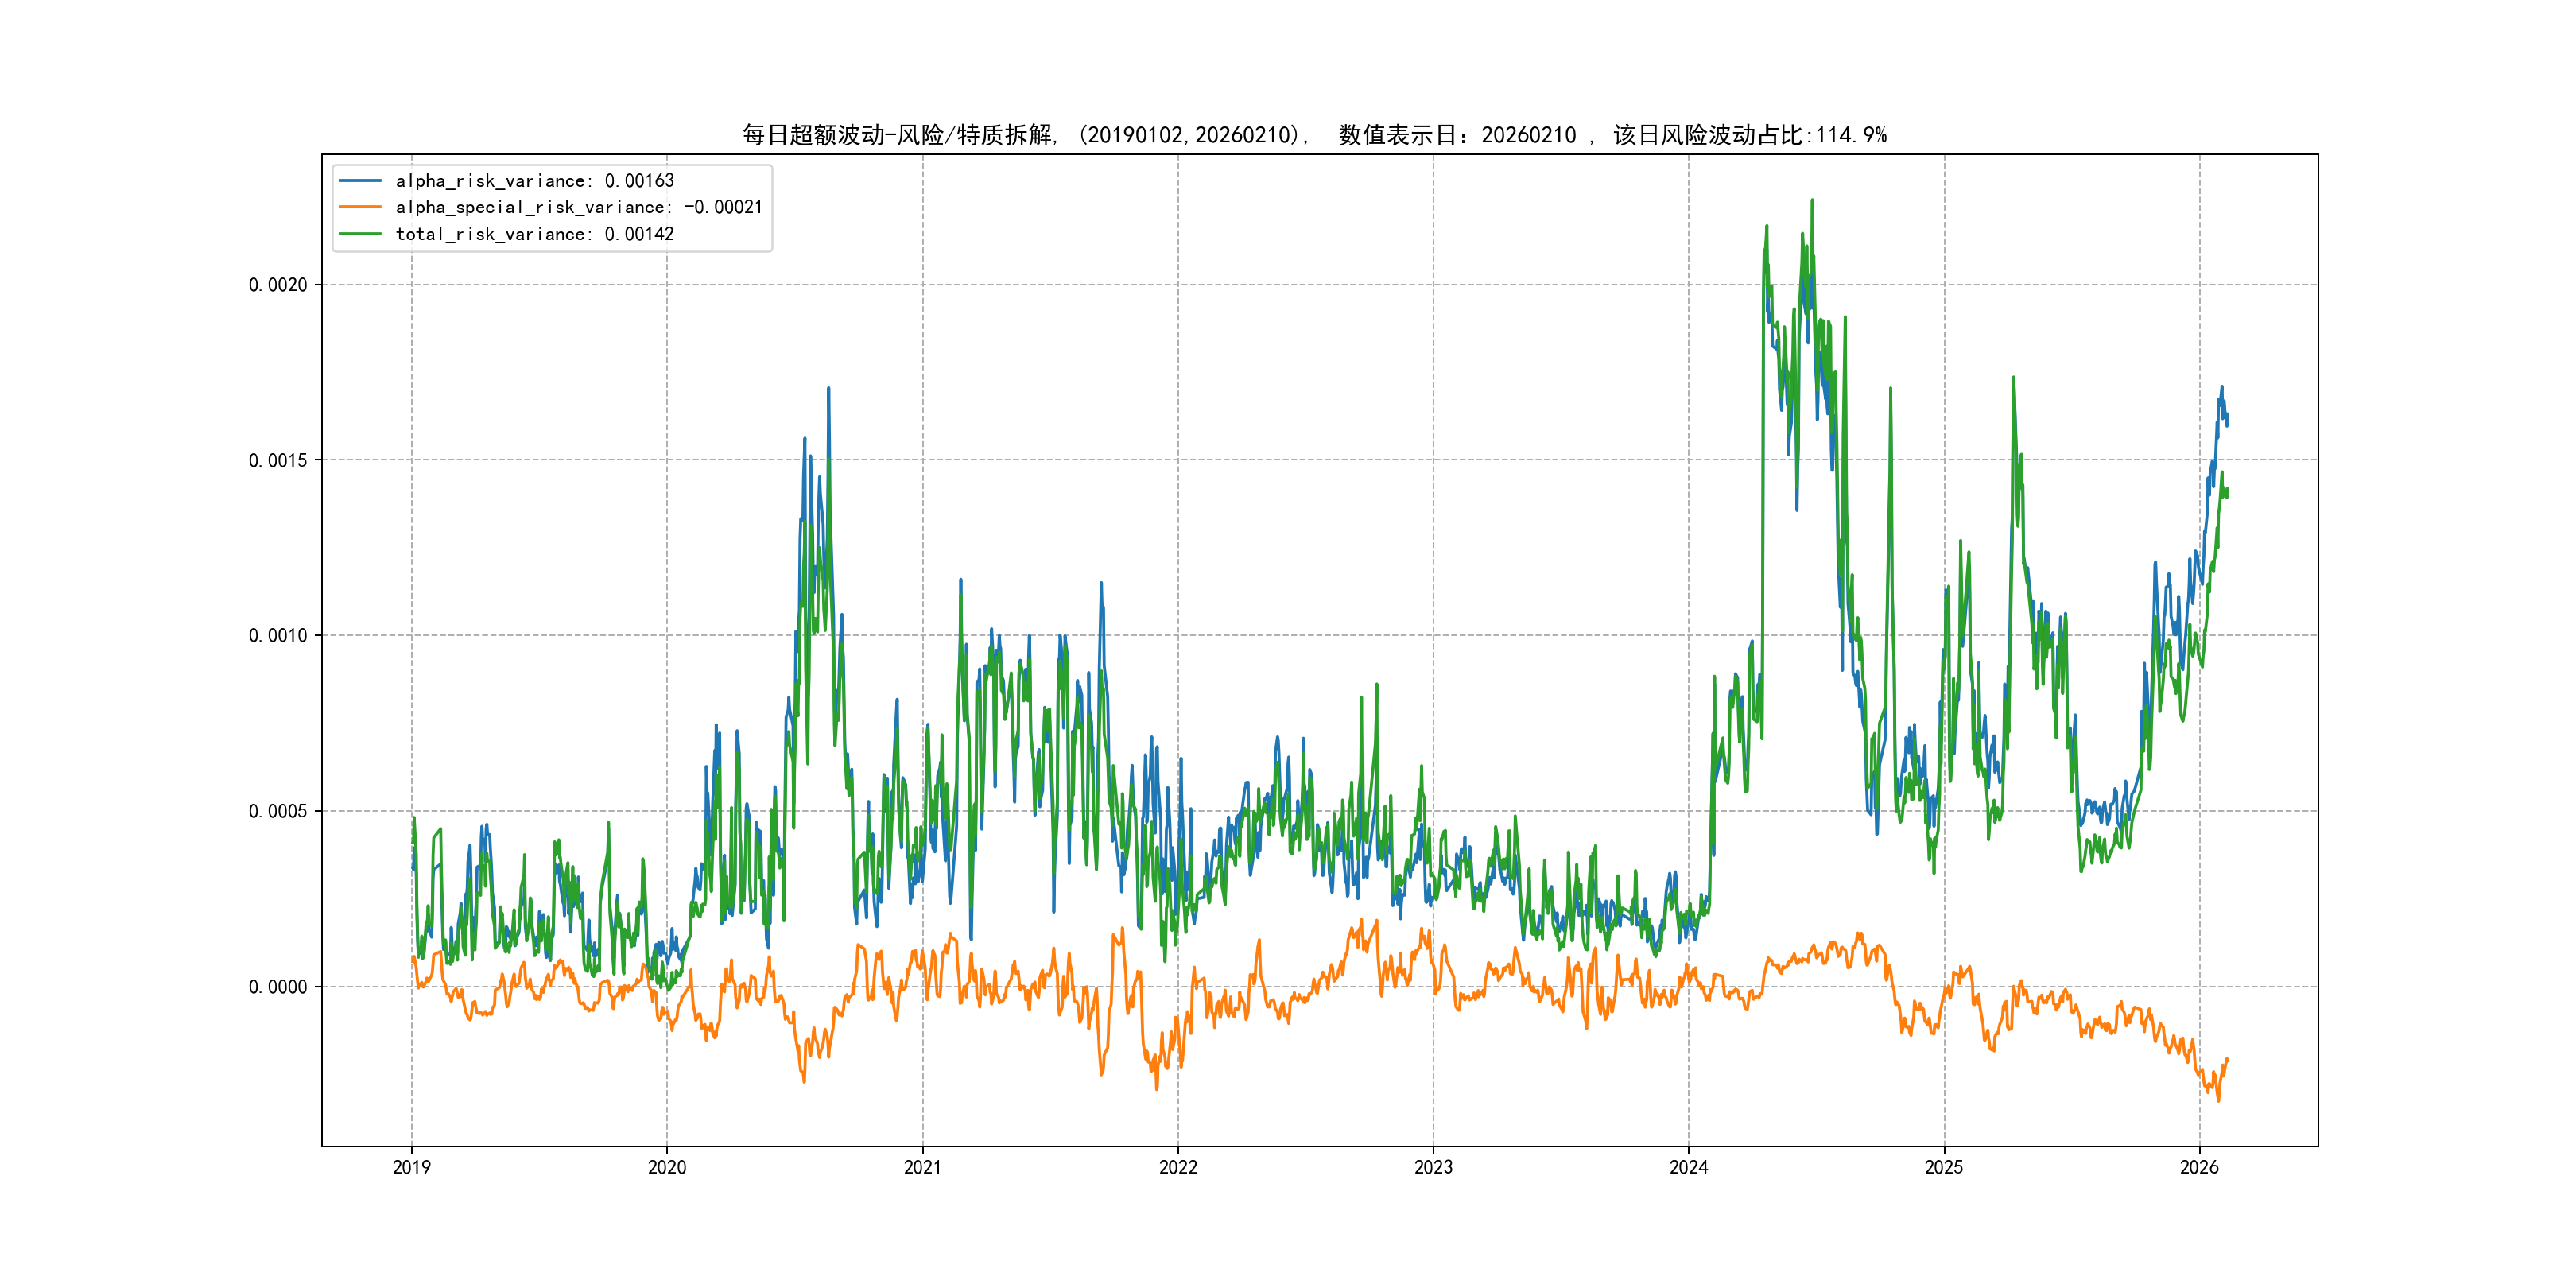Viewport: 2576px width, 1288px height.
Task: Click the 2023 x-axis tick label
Action: (1433, 1167)
